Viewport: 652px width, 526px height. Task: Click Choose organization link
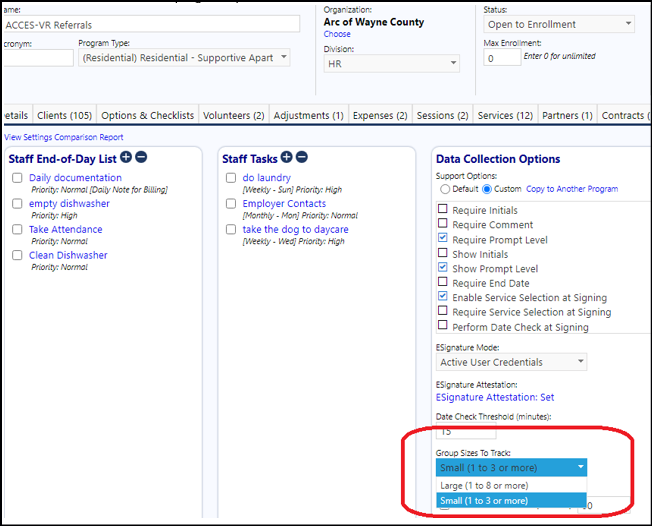[x=337, y=34]
